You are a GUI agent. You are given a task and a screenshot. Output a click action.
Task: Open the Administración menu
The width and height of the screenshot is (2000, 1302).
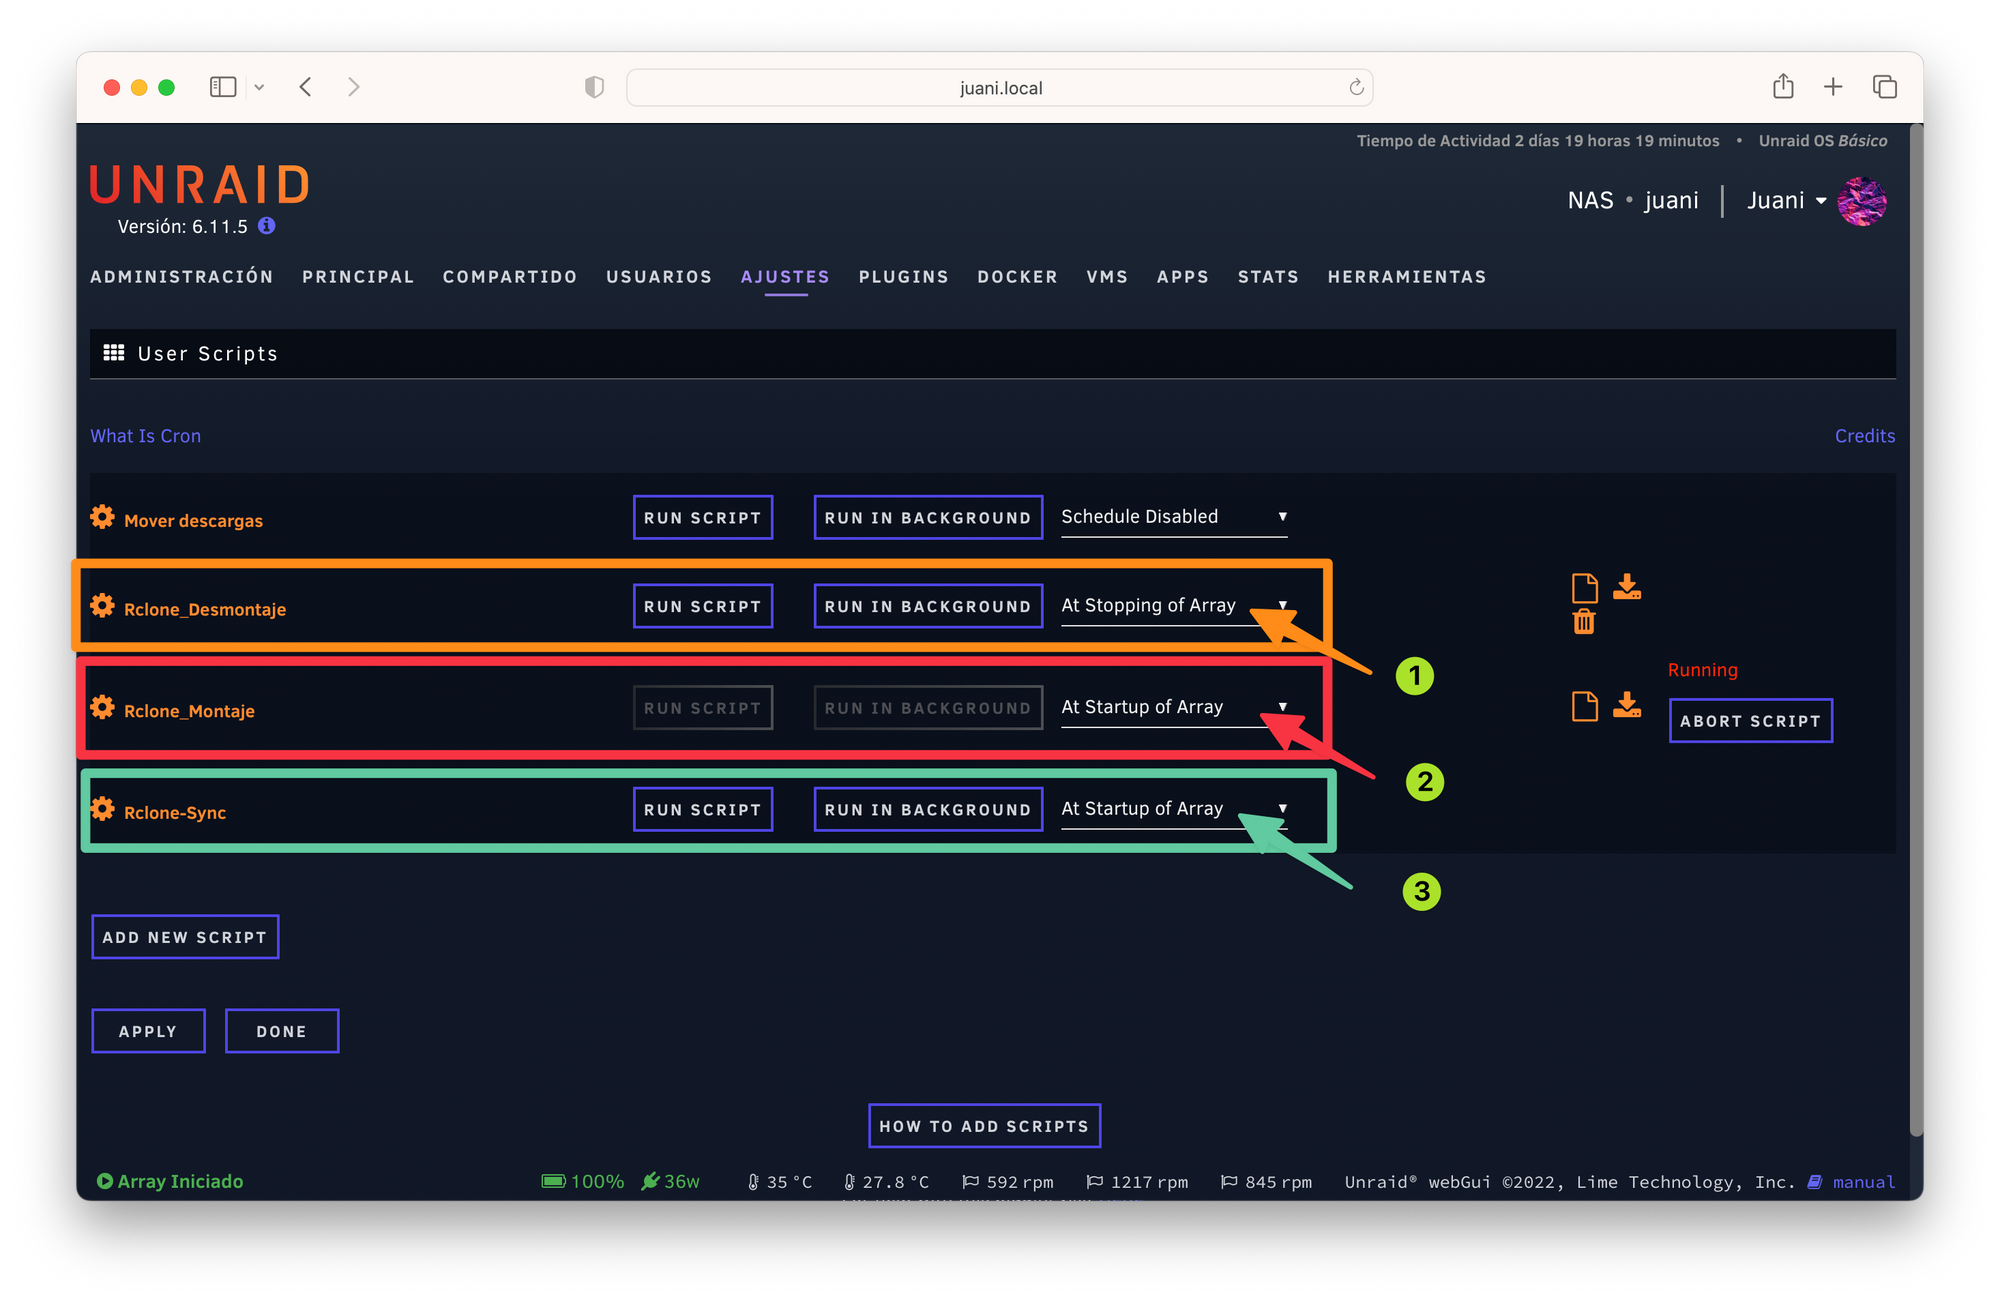tap(182, 277)
